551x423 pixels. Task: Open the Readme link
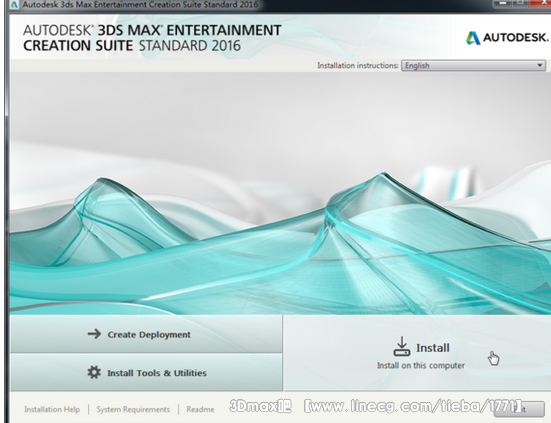200,409
